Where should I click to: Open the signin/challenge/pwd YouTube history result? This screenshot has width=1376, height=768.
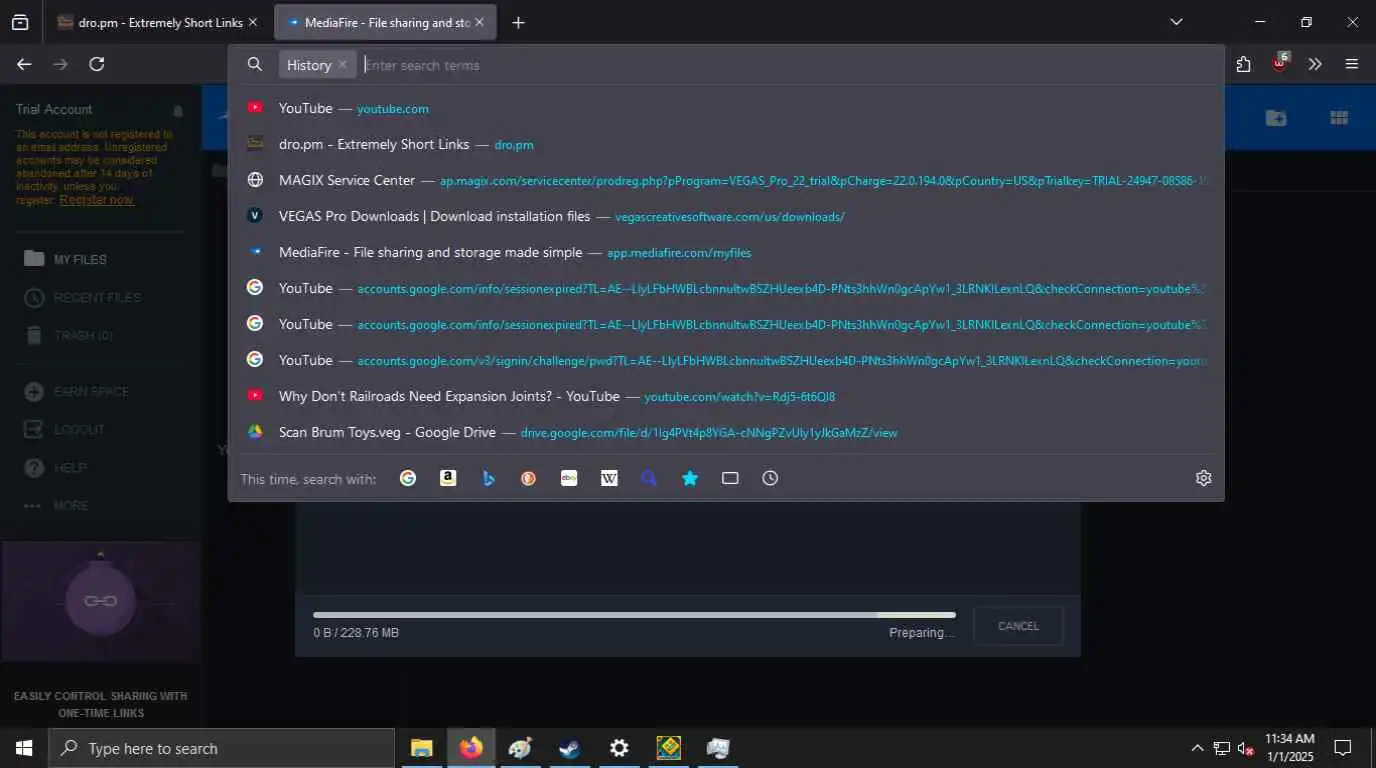pos(725,360)
